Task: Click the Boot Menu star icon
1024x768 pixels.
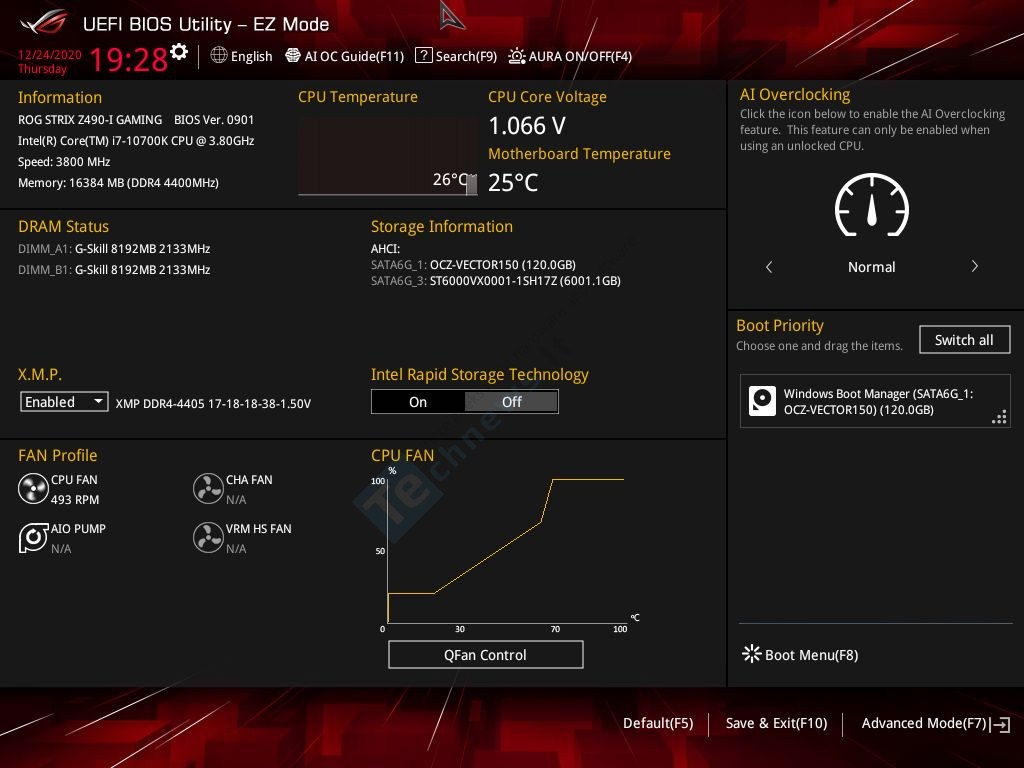Action: pyautogui.click(x=752, y=654)
